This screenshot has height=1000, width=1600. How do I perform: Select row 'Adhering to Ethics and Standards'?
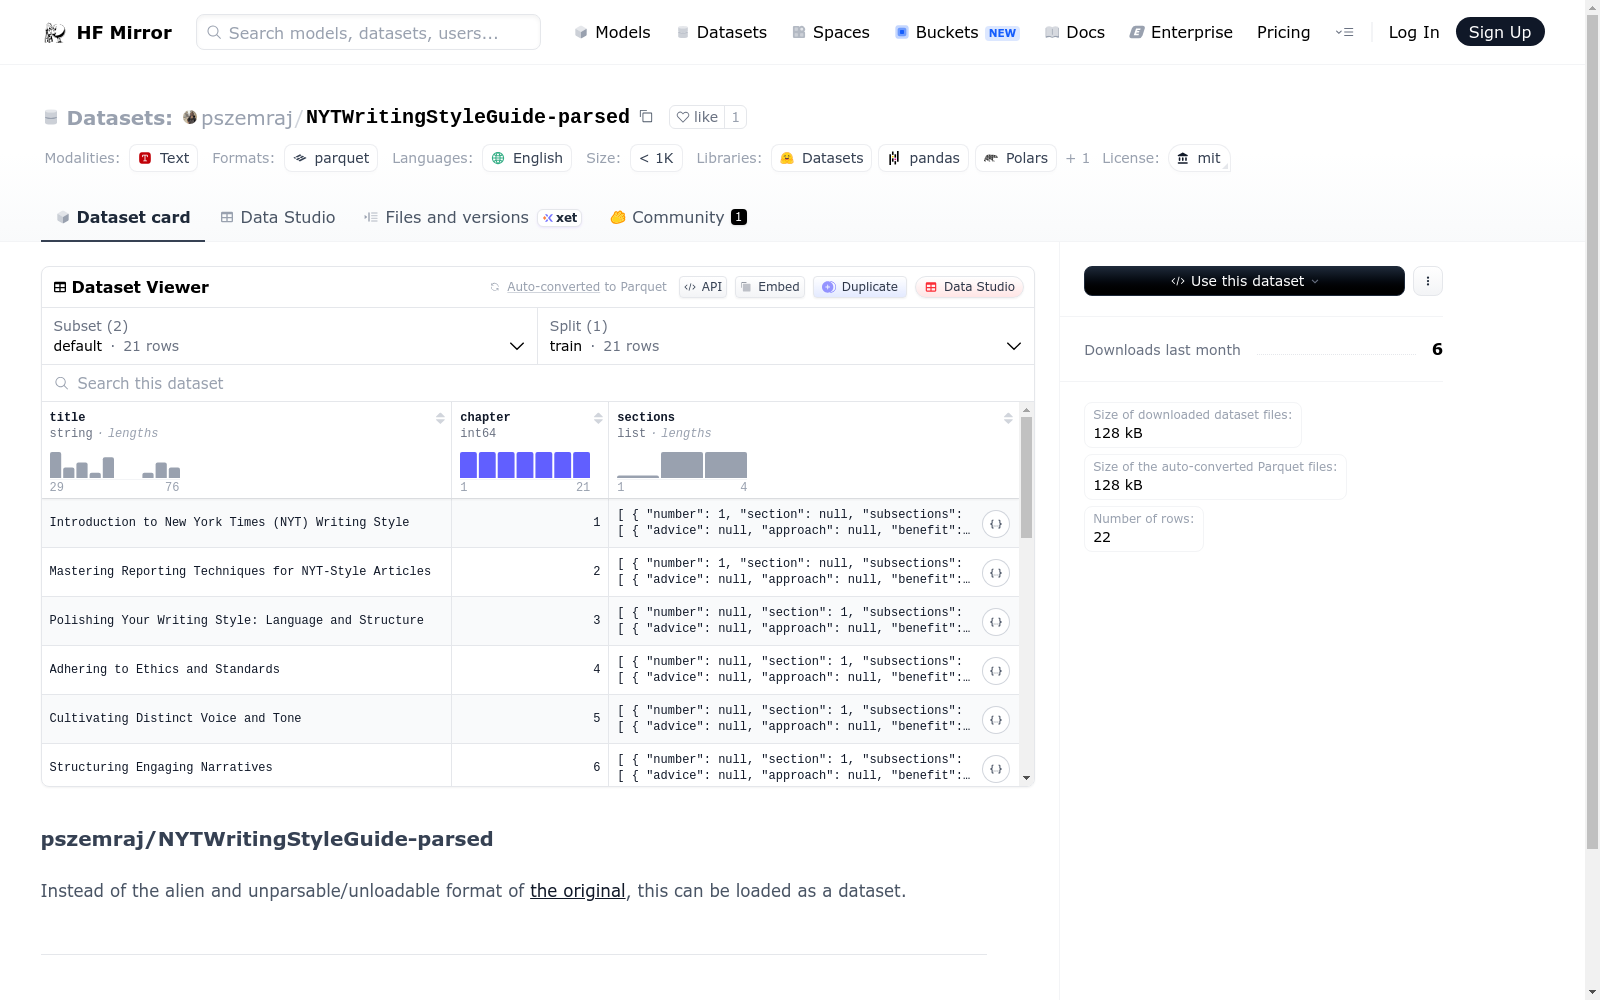coord(530,670)
